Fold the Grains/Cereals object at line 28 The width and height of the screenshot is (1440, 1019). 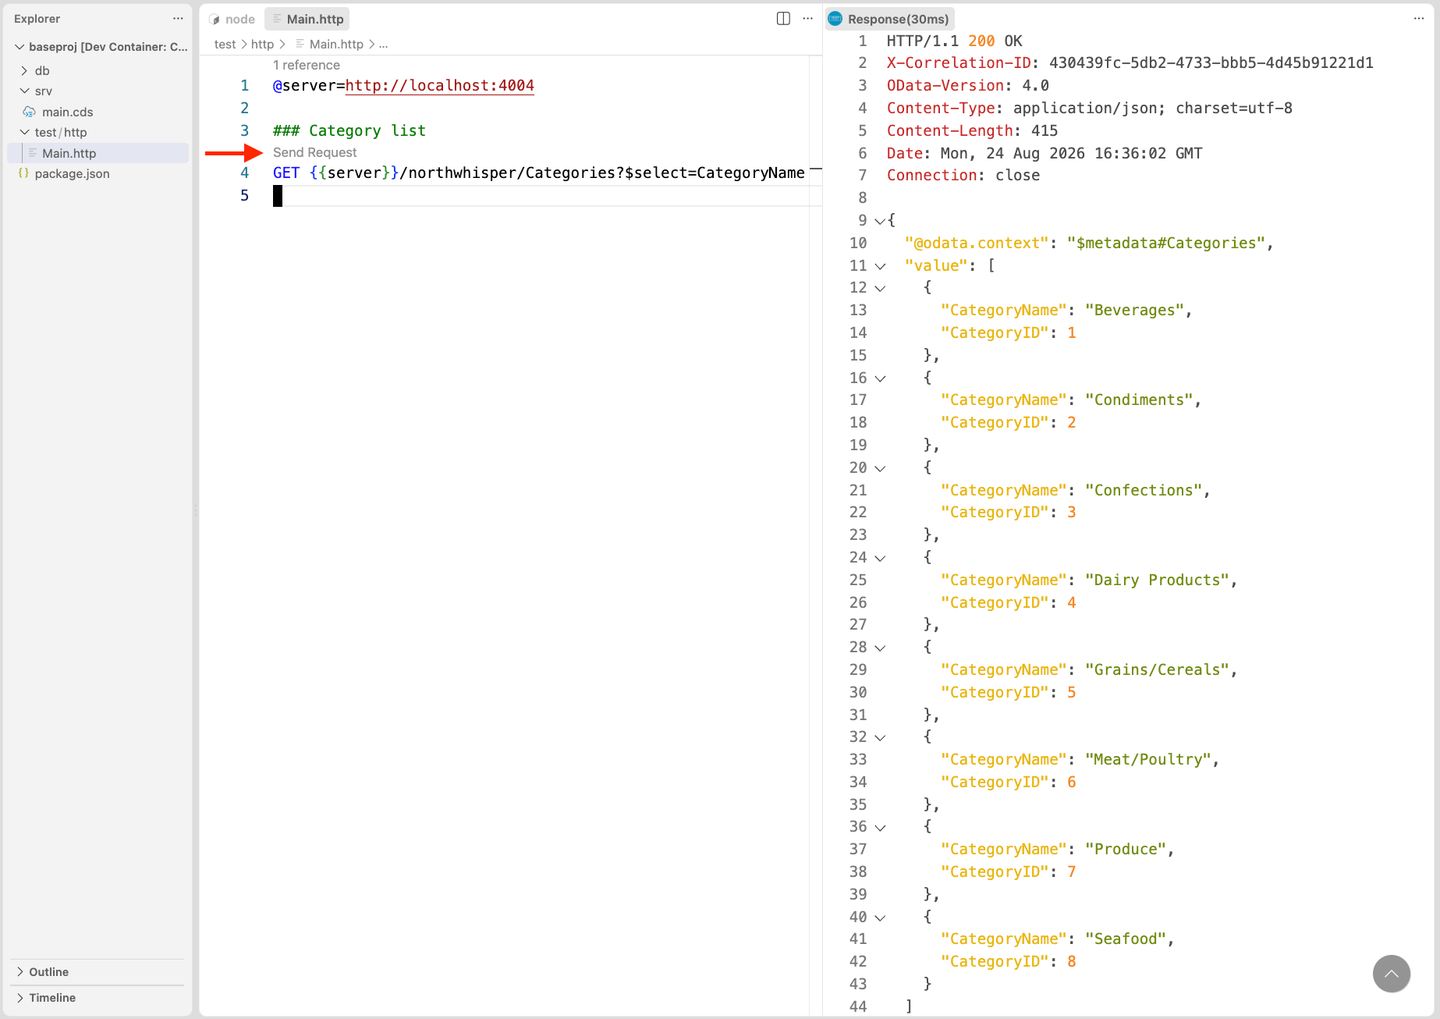tap(880, 648)
